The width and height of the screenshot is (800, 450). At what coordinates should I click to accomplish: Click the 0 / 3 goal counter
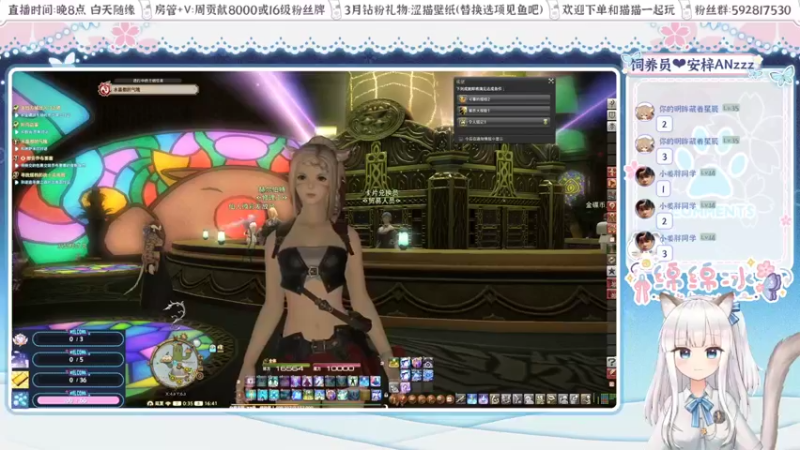click(77, 339)
